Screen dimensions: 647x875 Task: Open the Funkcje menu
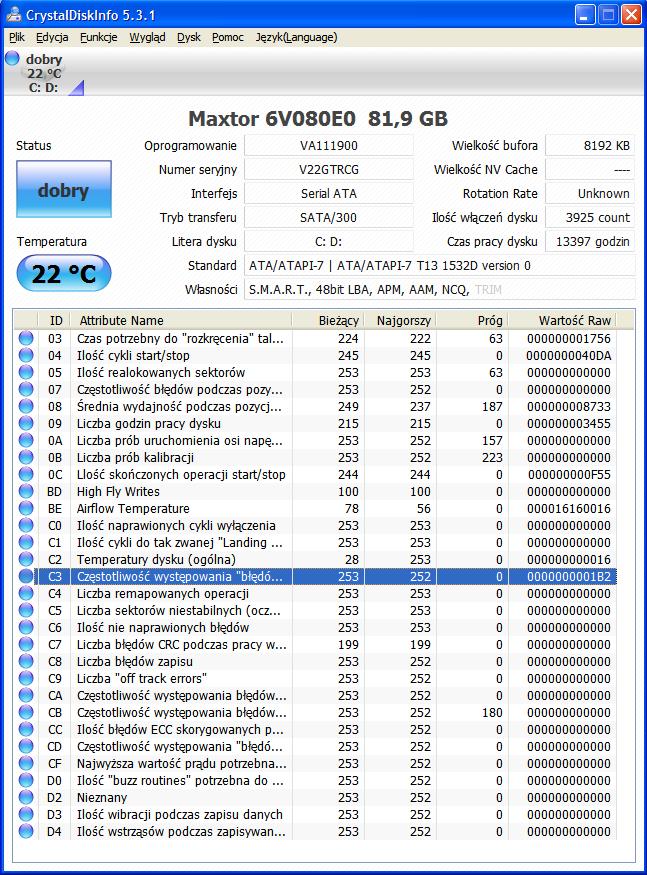pos(99,37)
